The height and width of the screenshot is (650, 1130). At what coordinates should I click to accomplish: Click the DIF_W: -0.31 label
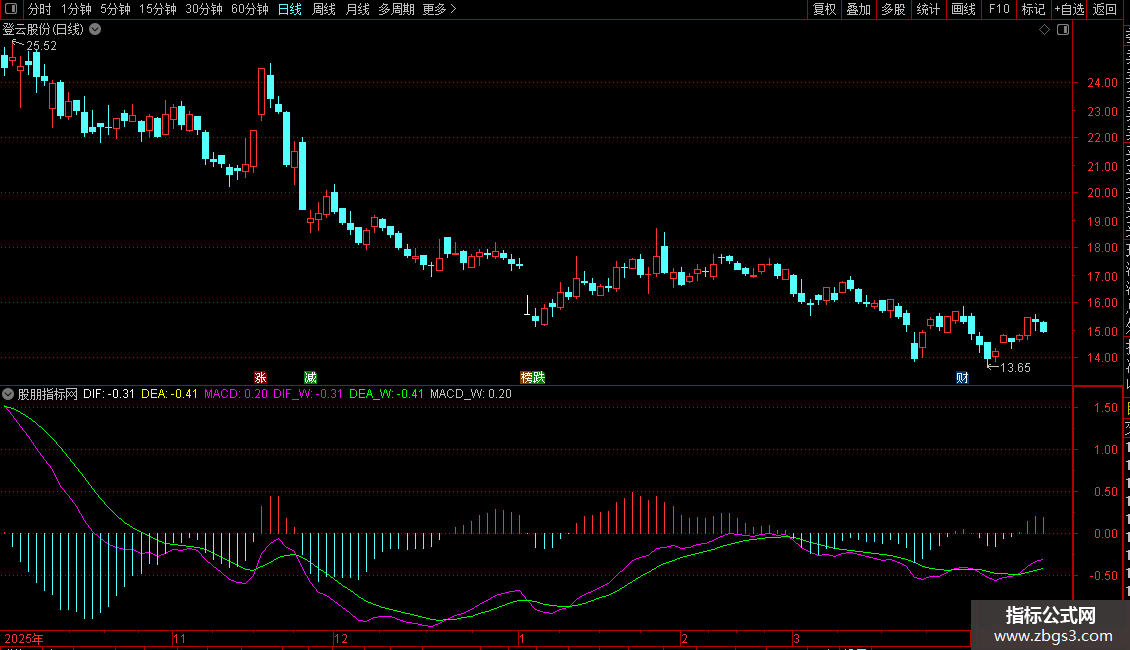308,394
